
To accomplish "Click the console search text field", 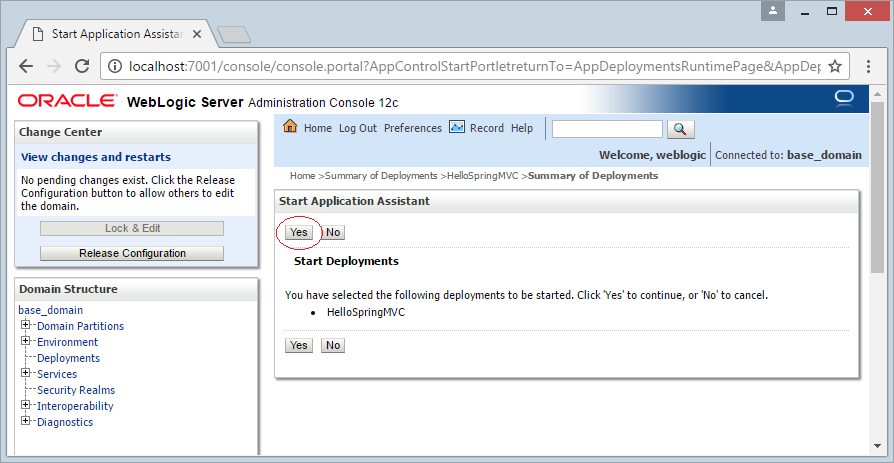I will point(607,129).
